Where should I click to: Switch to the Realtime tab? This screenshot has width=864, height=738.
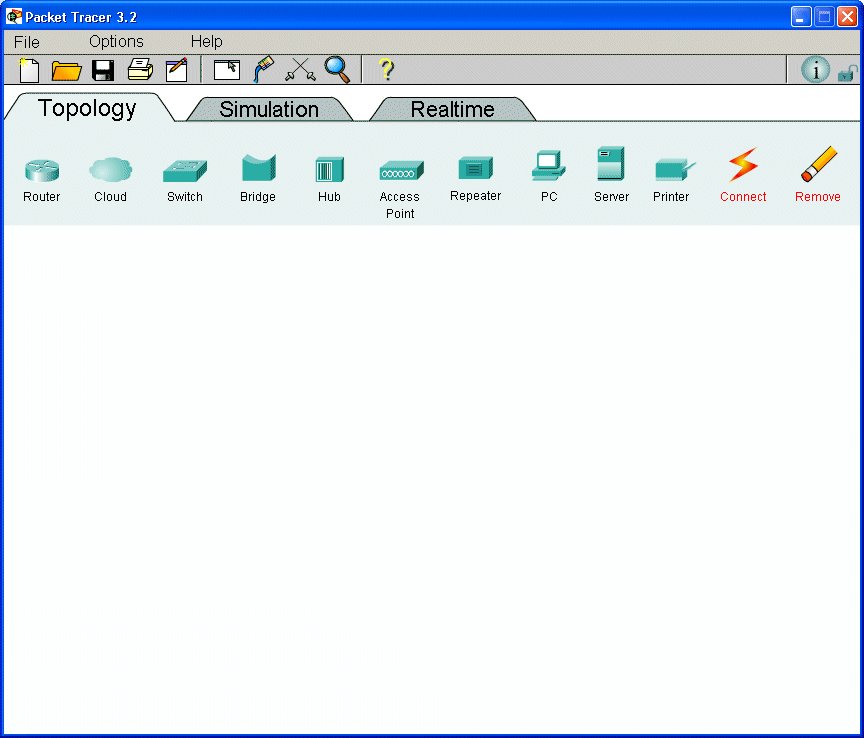tap(452, 109)
